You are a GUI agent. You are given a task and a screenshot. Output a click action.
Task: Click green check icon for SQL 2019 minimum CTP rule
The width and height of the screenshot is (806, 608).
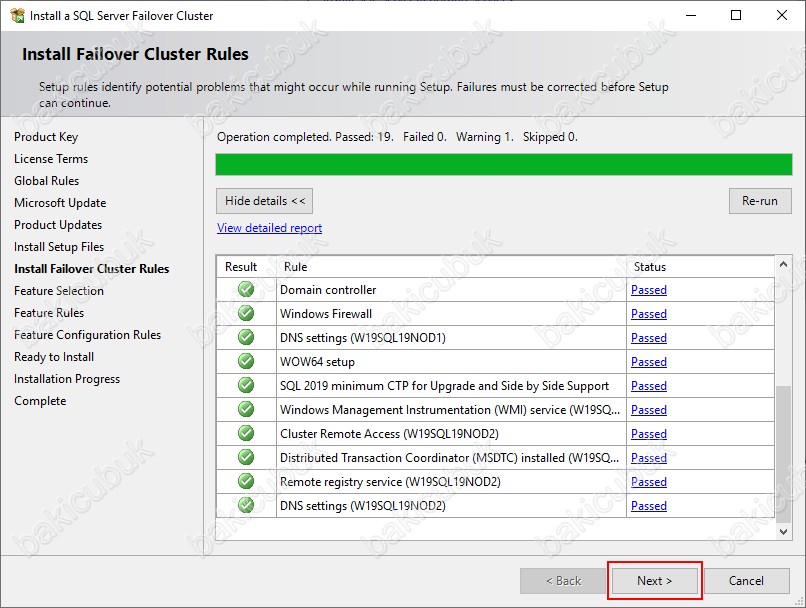coord(246,385)
